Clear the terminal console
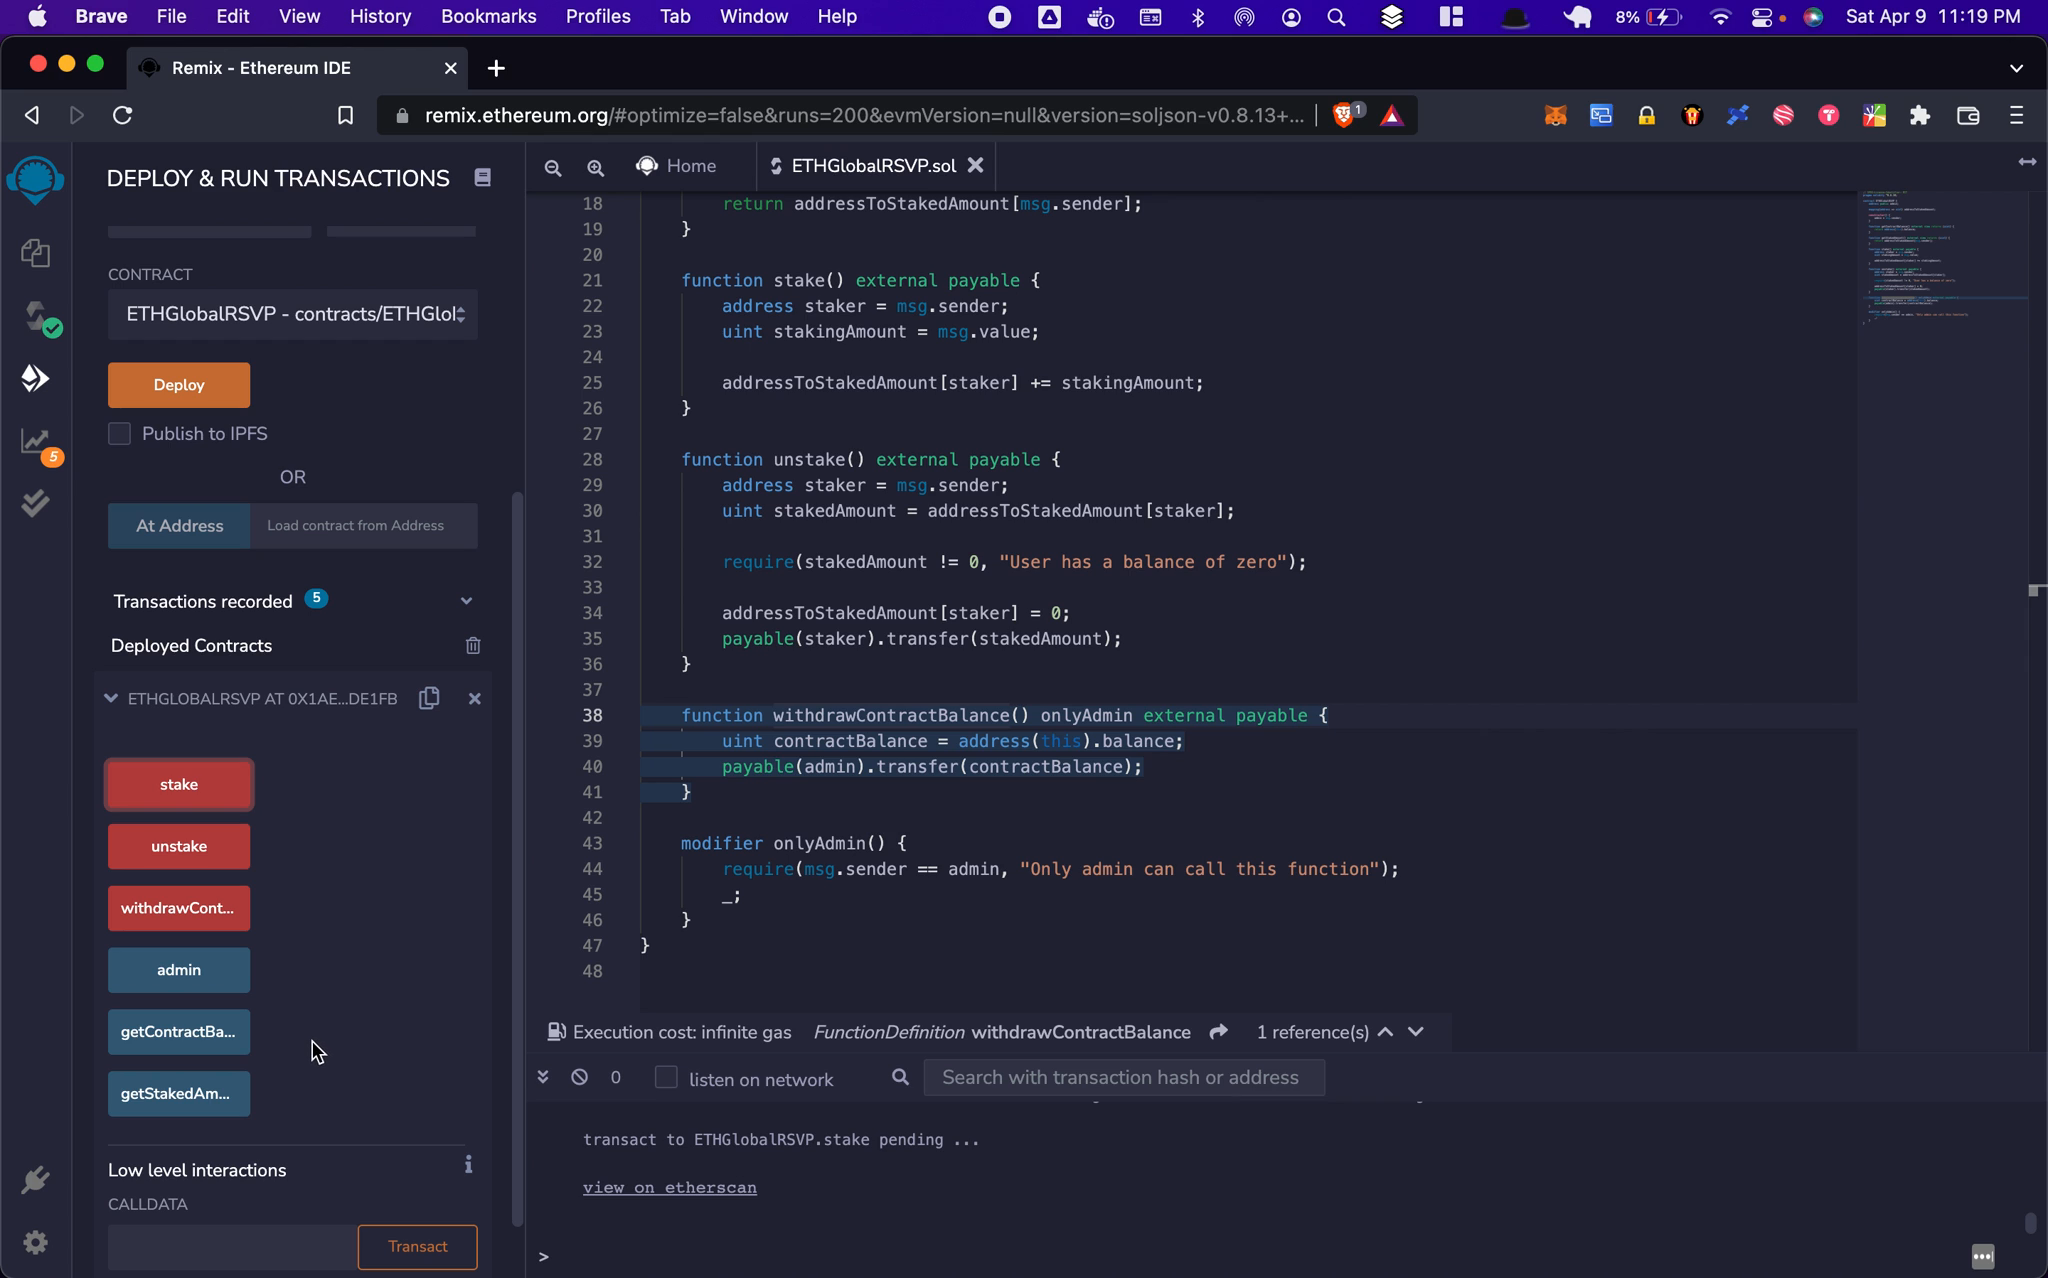2048x1278 pixels. click(579, 1077)
